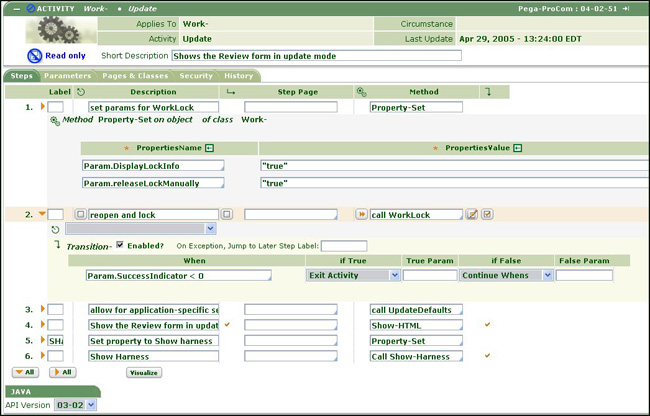The width and height of the screenshot is (650, 416).
Task: Click the Read only text label
Action: pyautogui.click(x=65, y=56)
